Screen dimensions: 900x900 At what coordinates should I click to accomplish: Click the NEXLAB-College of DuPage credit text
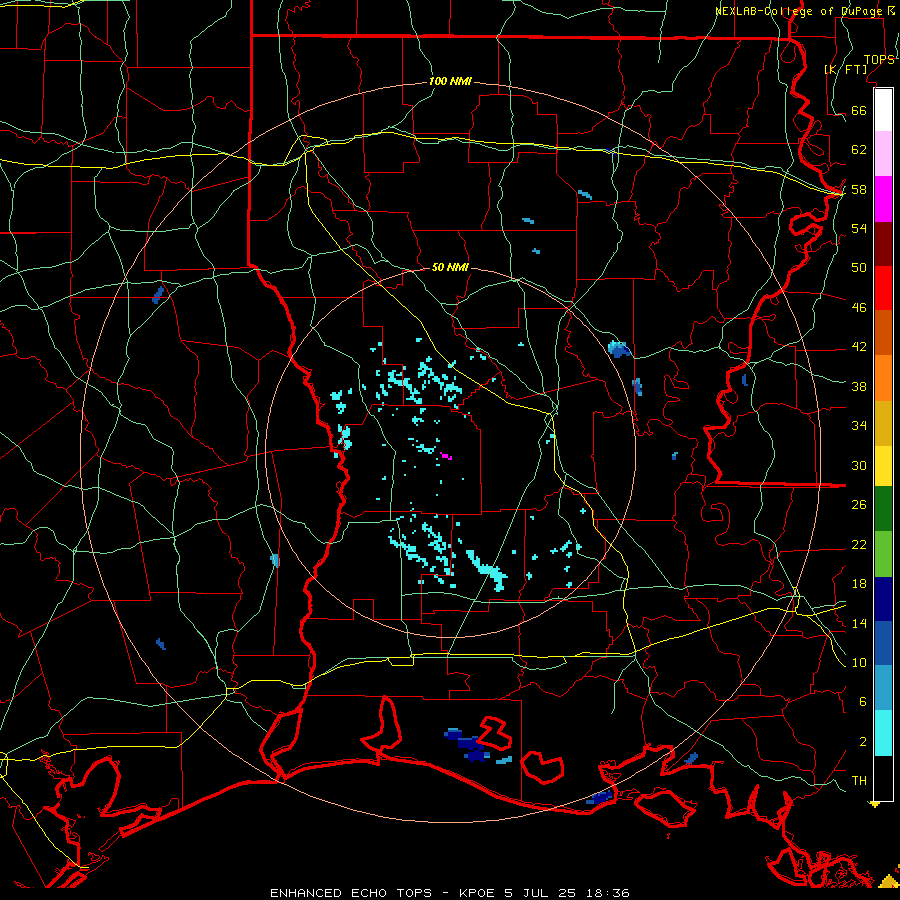point(801,11)
